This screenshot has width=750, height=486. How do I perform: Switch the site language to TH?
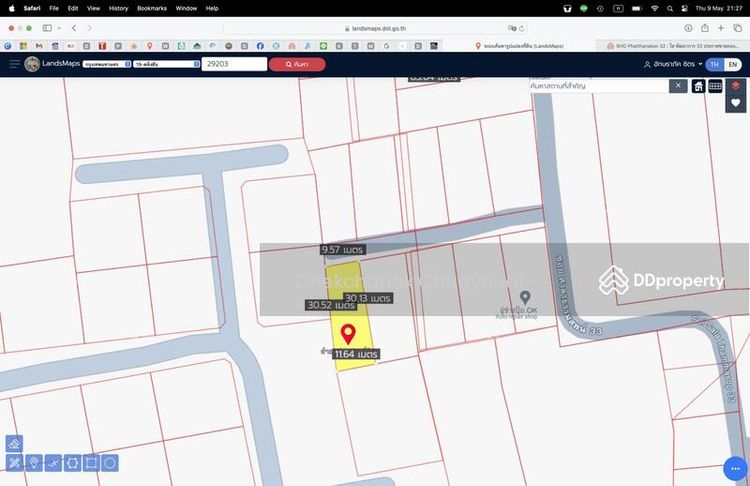click(x=713, y=64)
